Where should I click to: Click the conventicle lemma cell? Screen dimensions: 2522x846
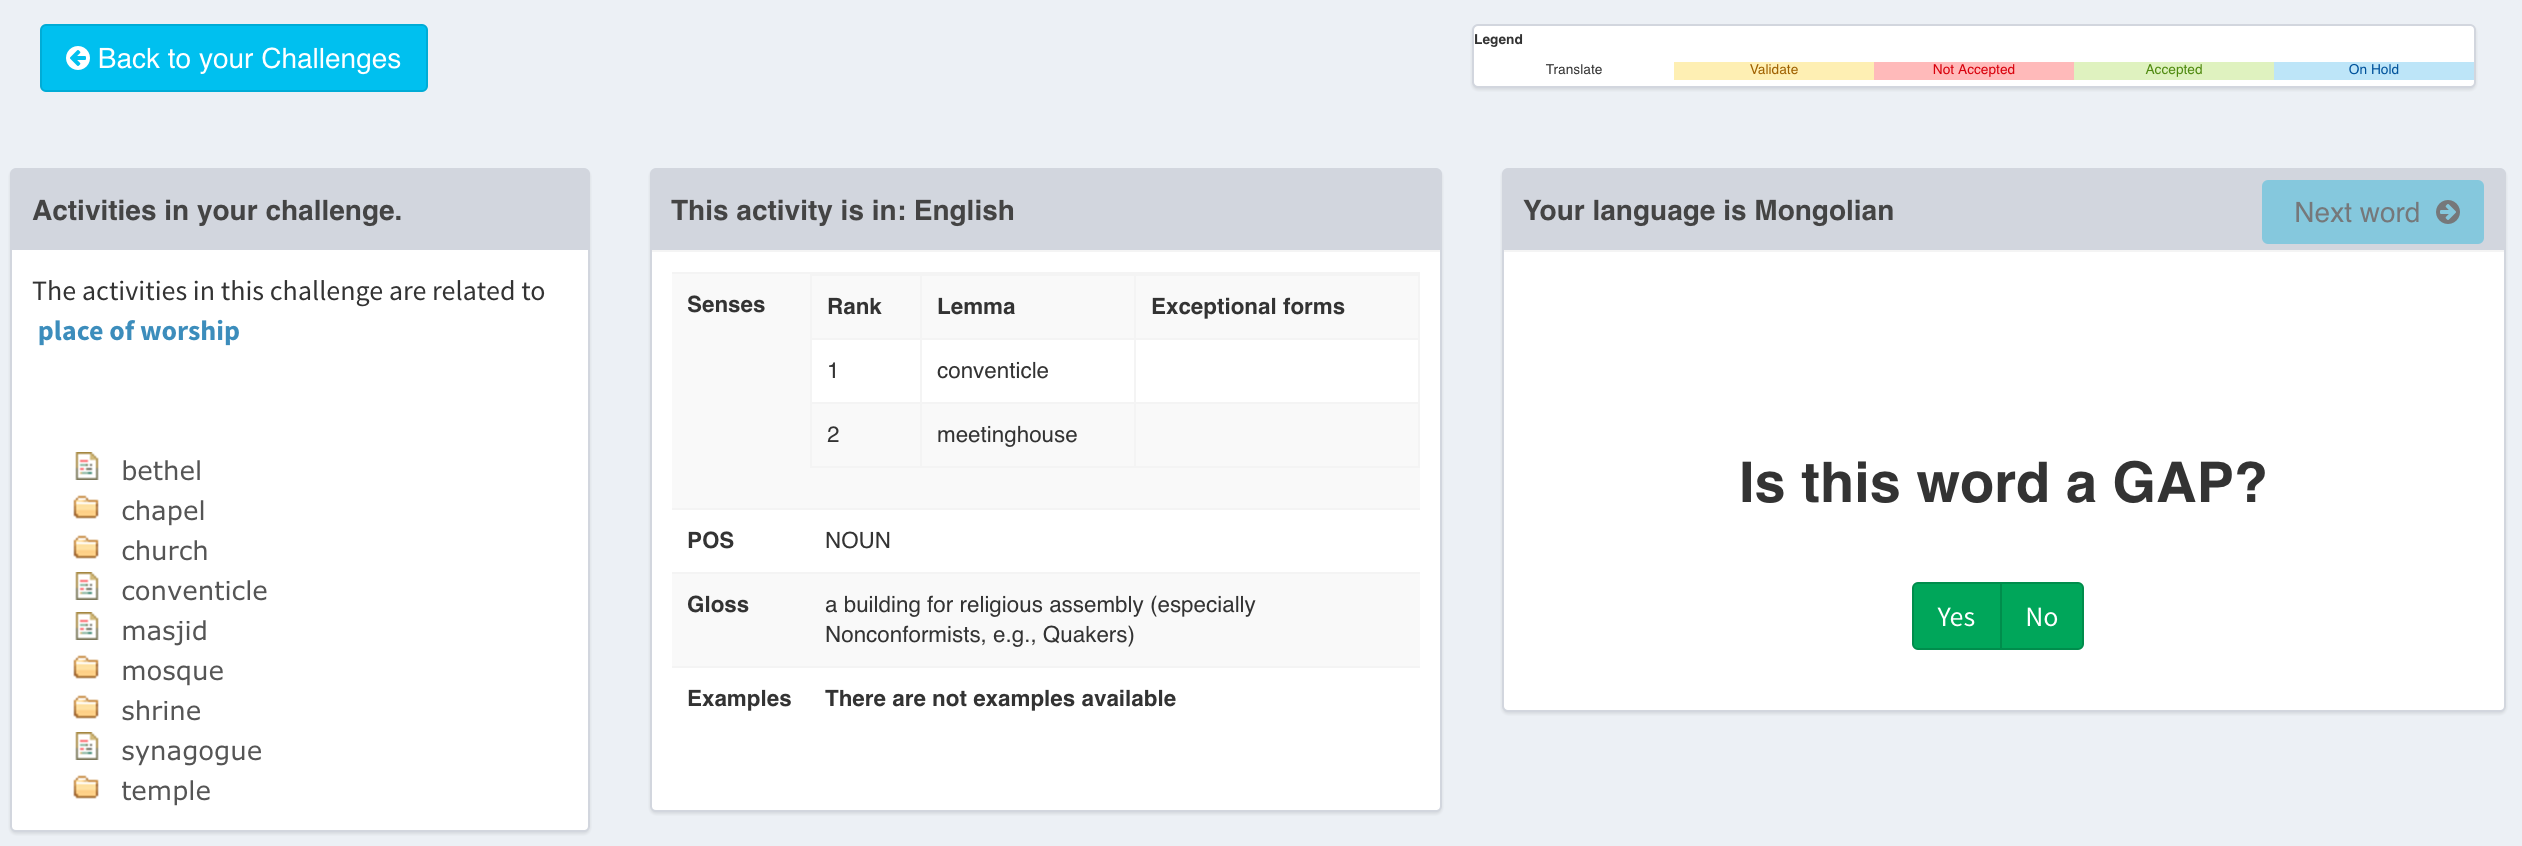pyautogui.click(x=1027, y=371)
